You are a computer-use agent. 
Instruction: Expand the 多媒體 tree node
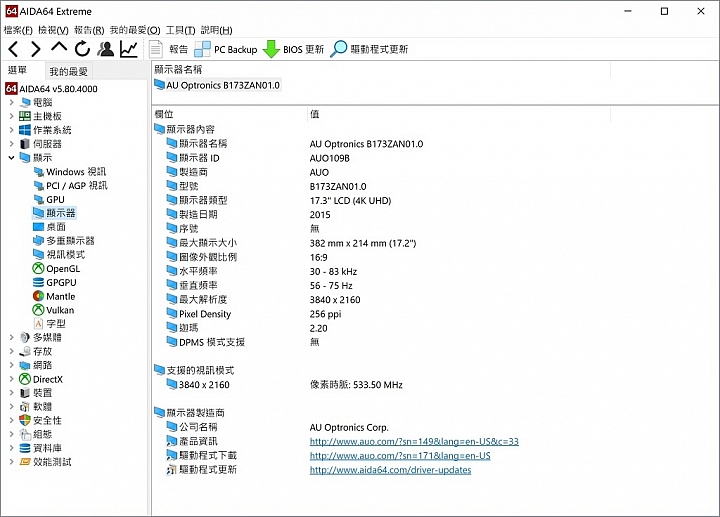pyautogui.click(x=11, y=337)
